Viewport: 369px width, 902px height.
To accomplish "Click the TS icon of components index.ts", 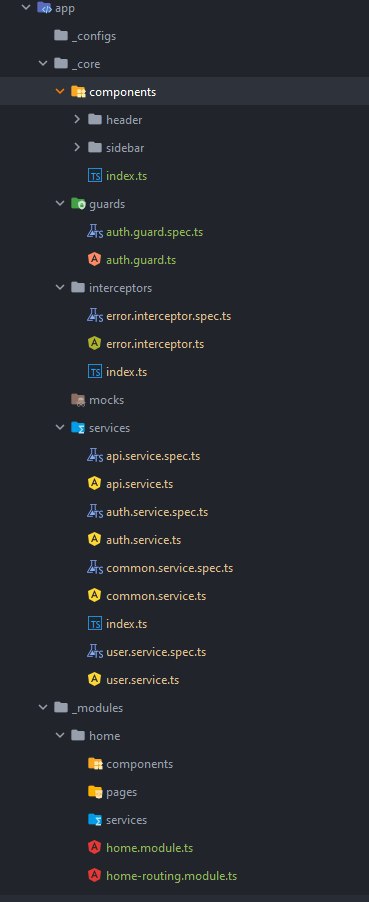I will 95,175.
